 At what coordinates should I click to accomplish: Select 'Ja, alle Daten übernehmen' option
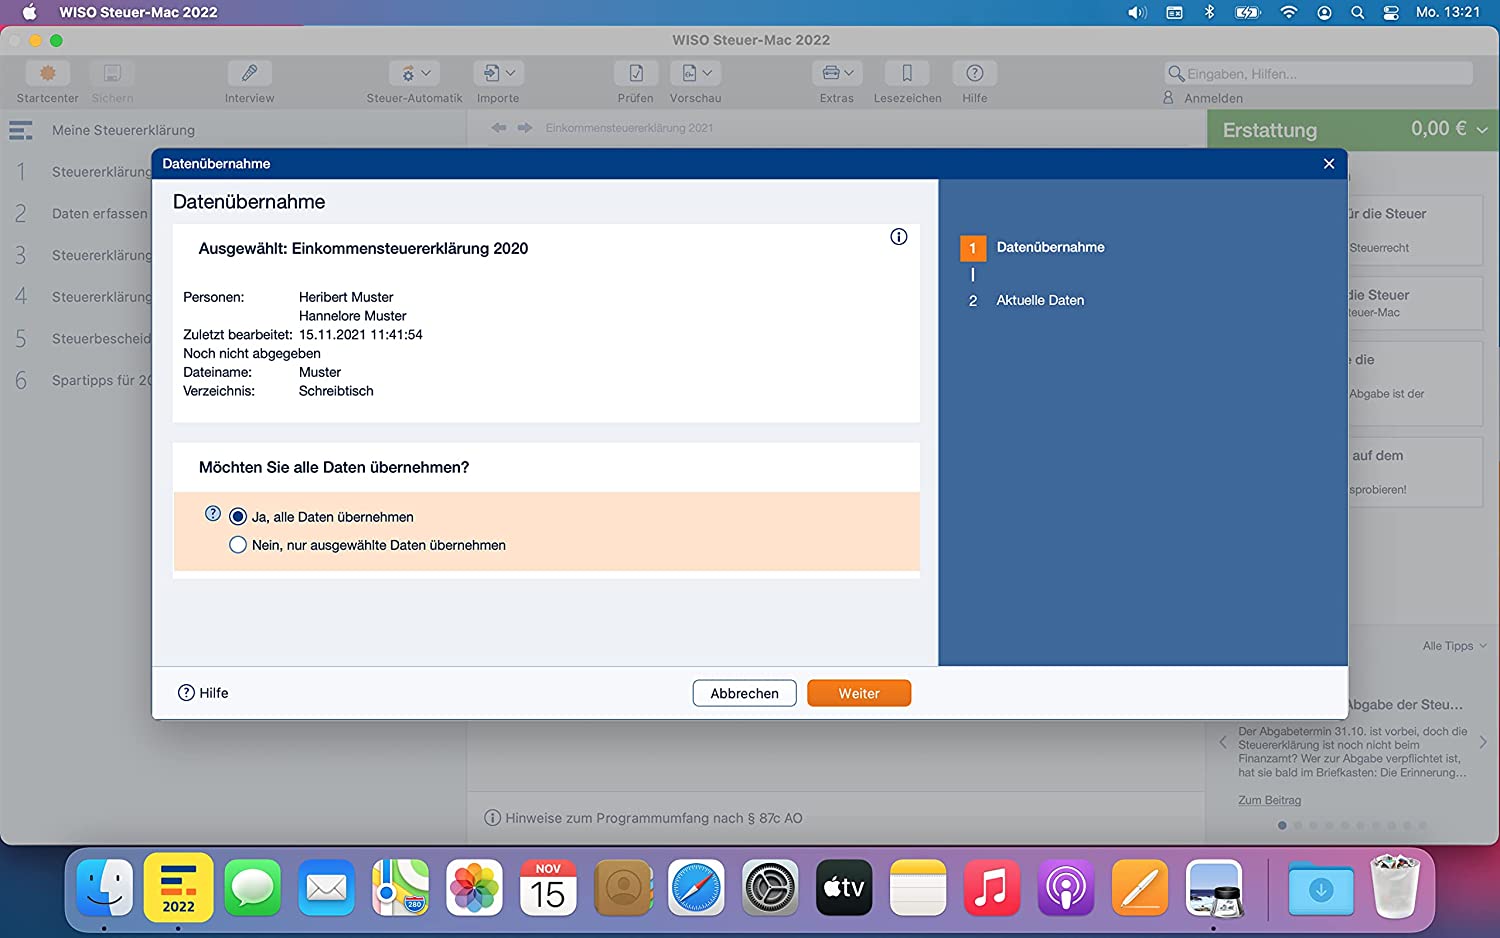(x=238, y=517)
